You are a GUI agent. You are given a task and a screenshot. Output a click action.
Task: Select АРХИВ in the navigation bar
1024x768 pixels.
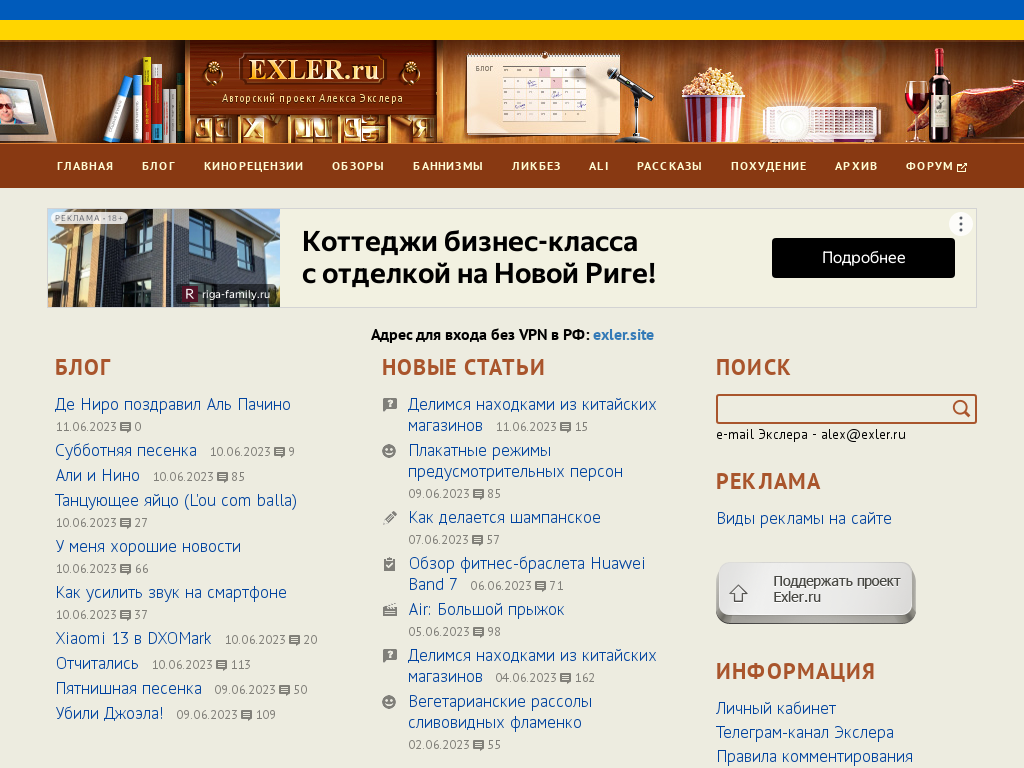(856, 167)
